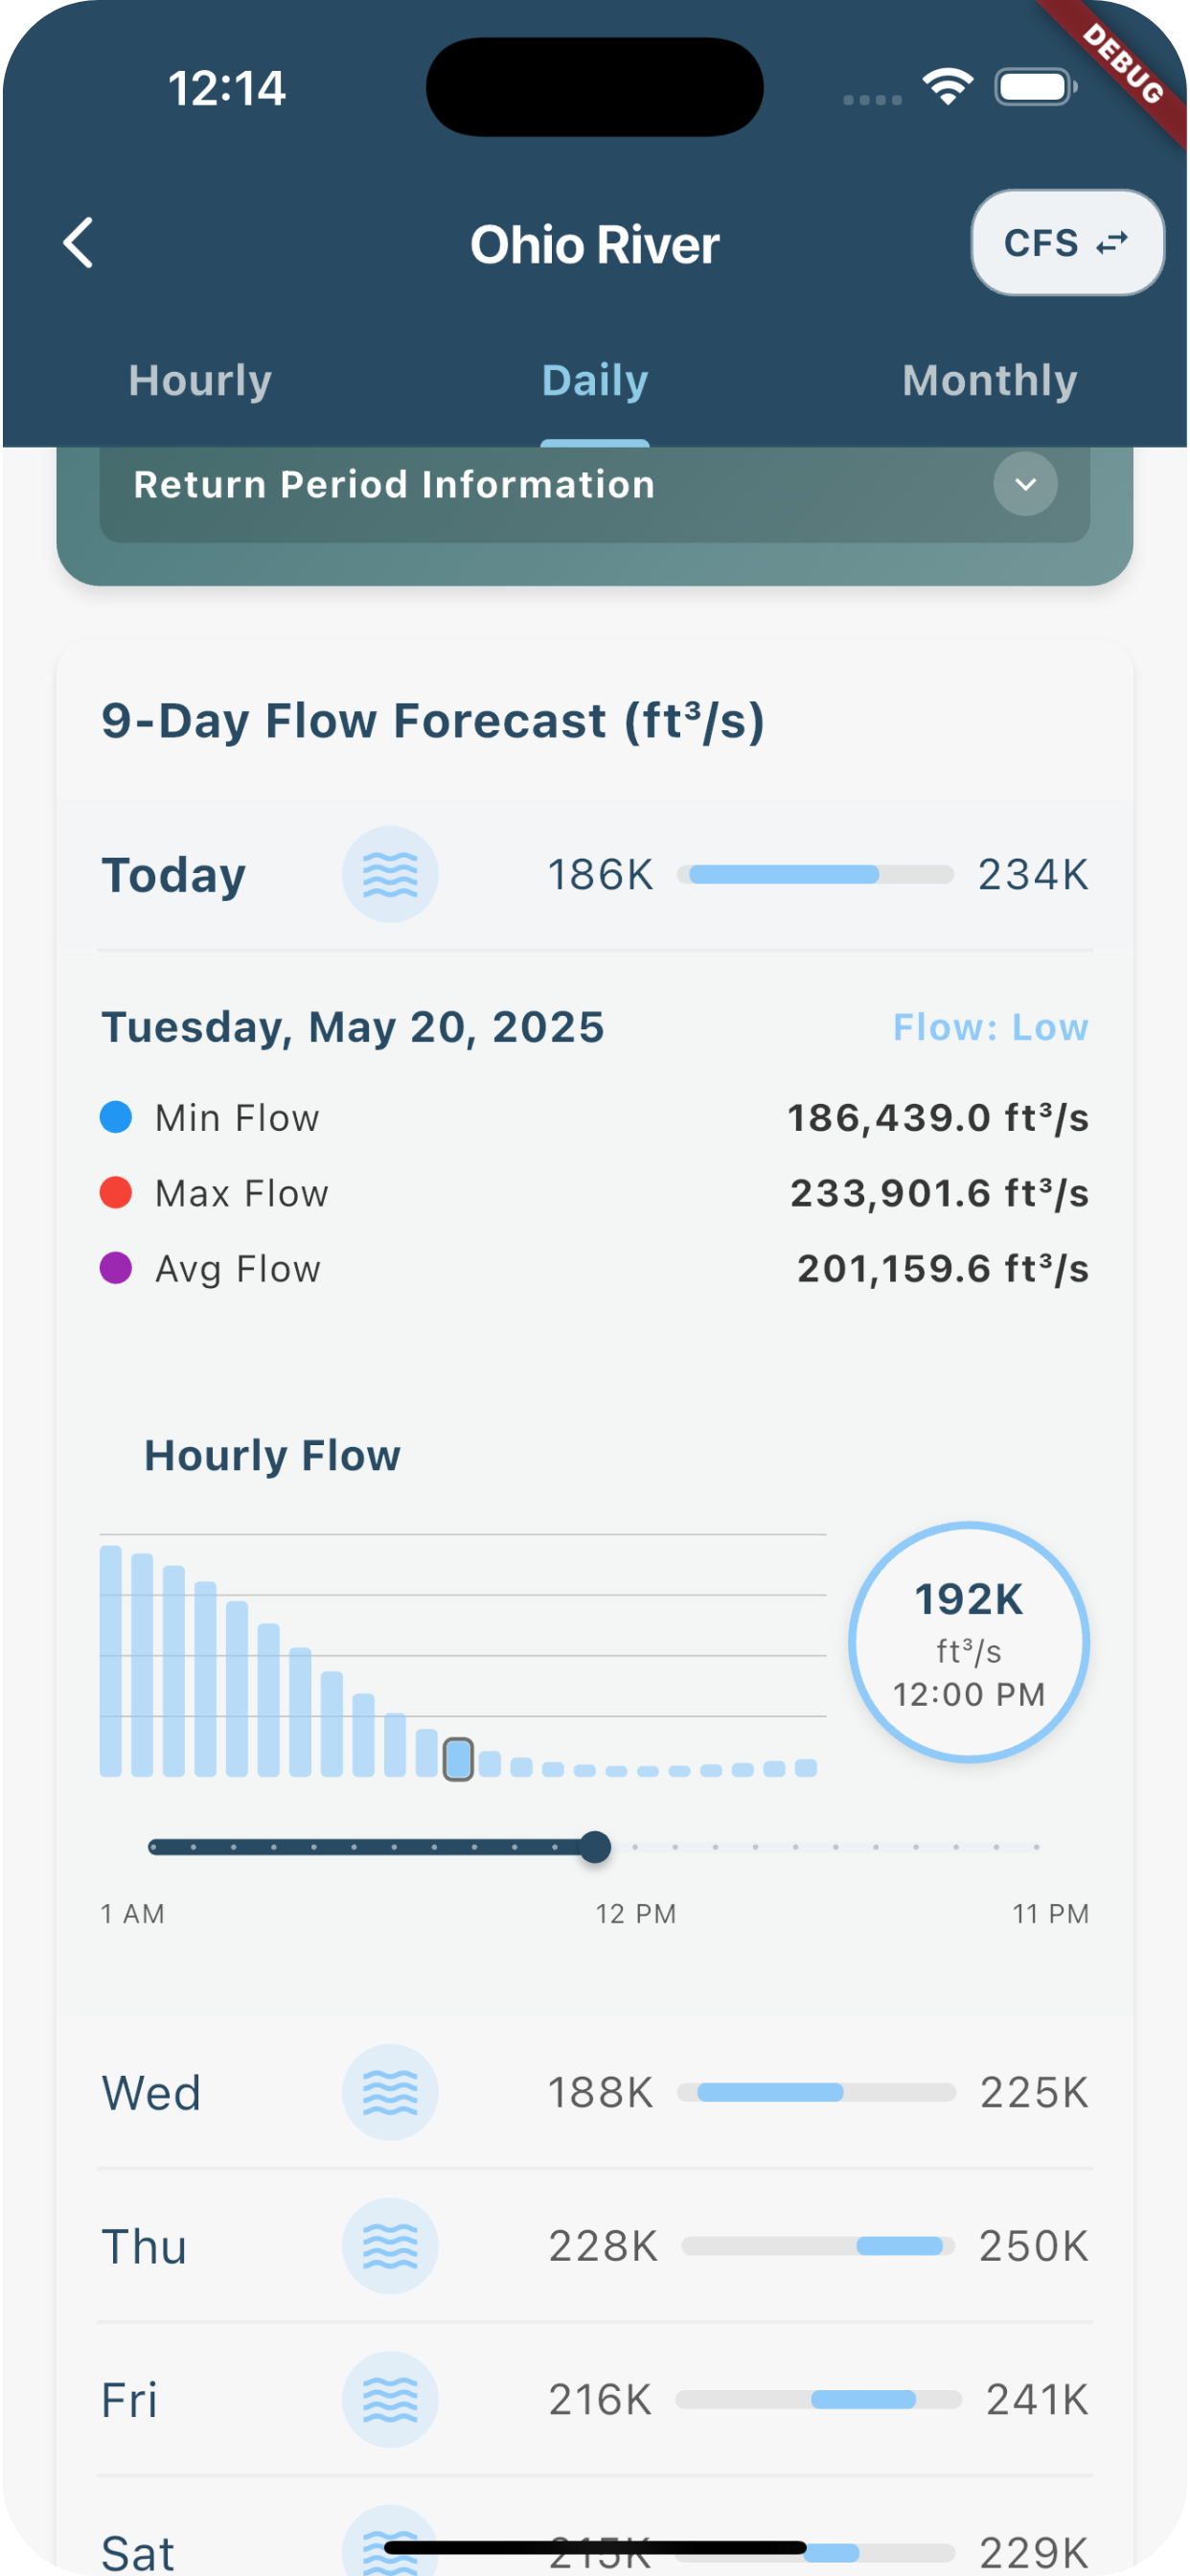Click the hourly flow slider handle

coord(595,1847)
